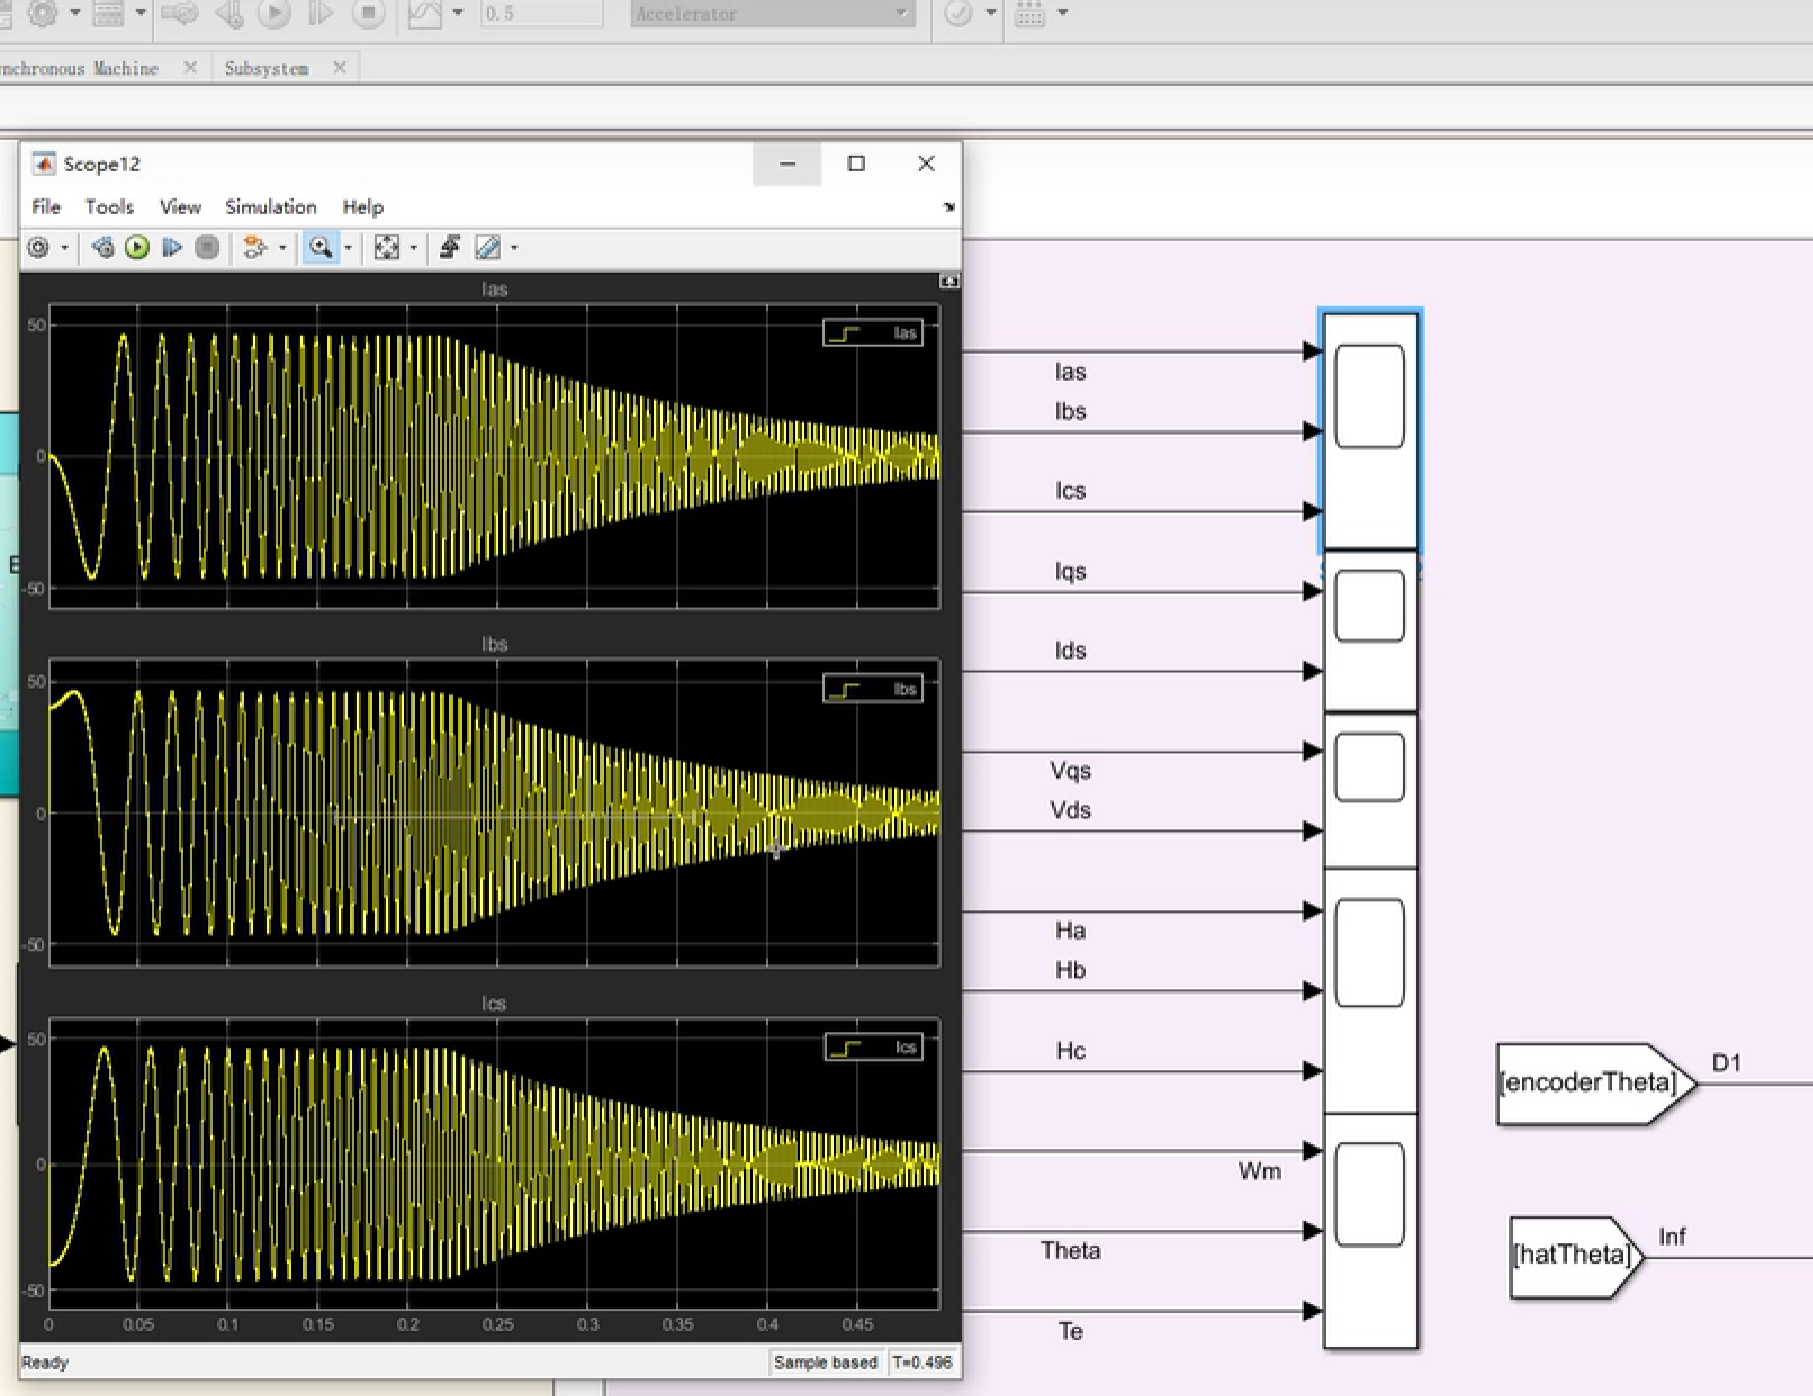Click the Ics legend box in bottom plot
Screen dimensions: 1813x1396
(874, 1047)
